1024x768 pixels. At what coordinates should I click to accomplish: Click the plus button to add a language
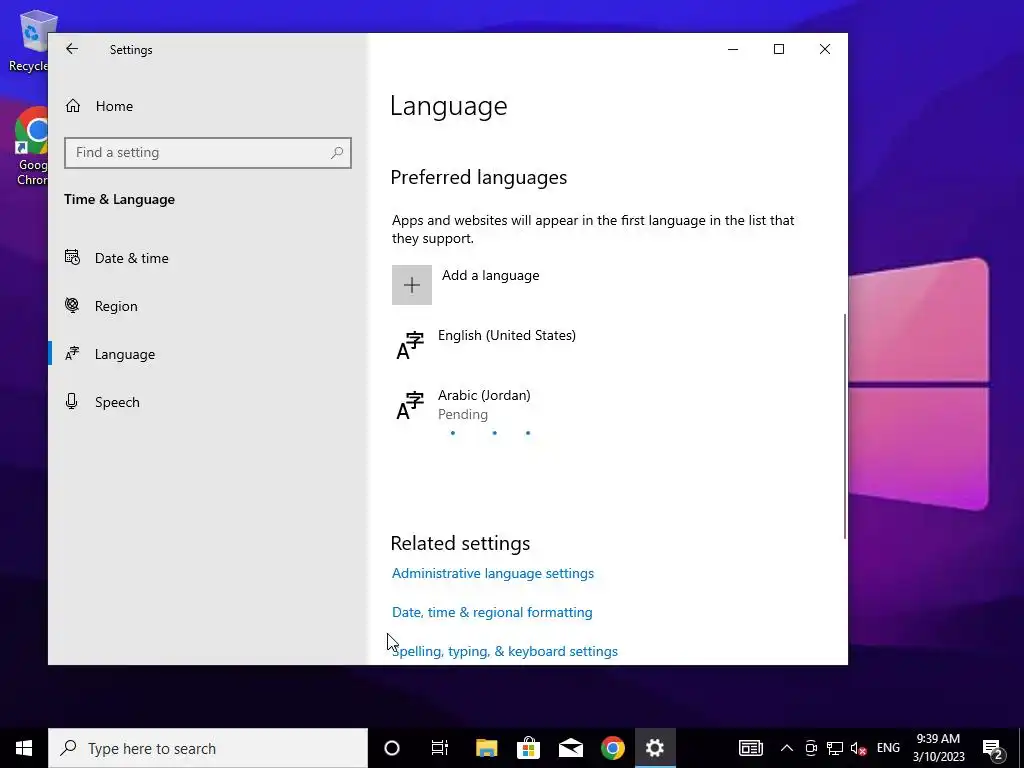pos(411,285)
